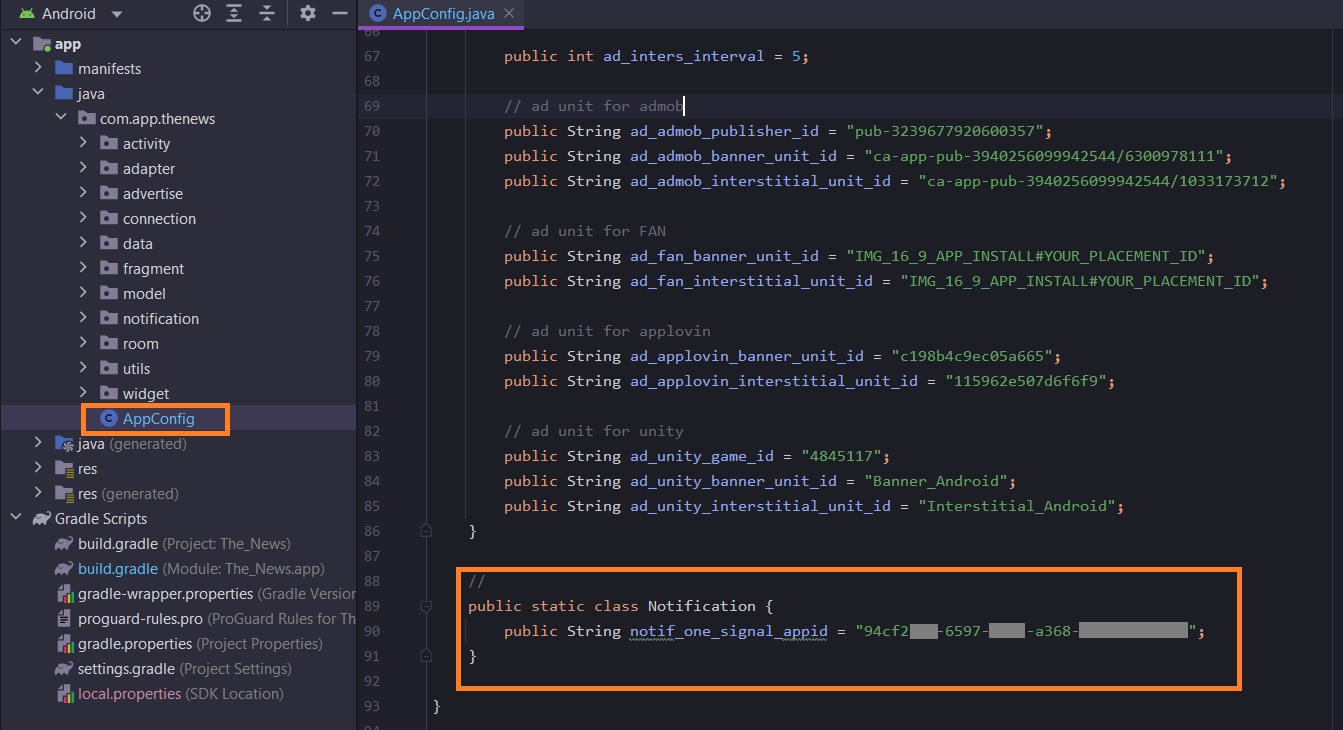
Task: Open project view settings gear
Action: [308, 14]
